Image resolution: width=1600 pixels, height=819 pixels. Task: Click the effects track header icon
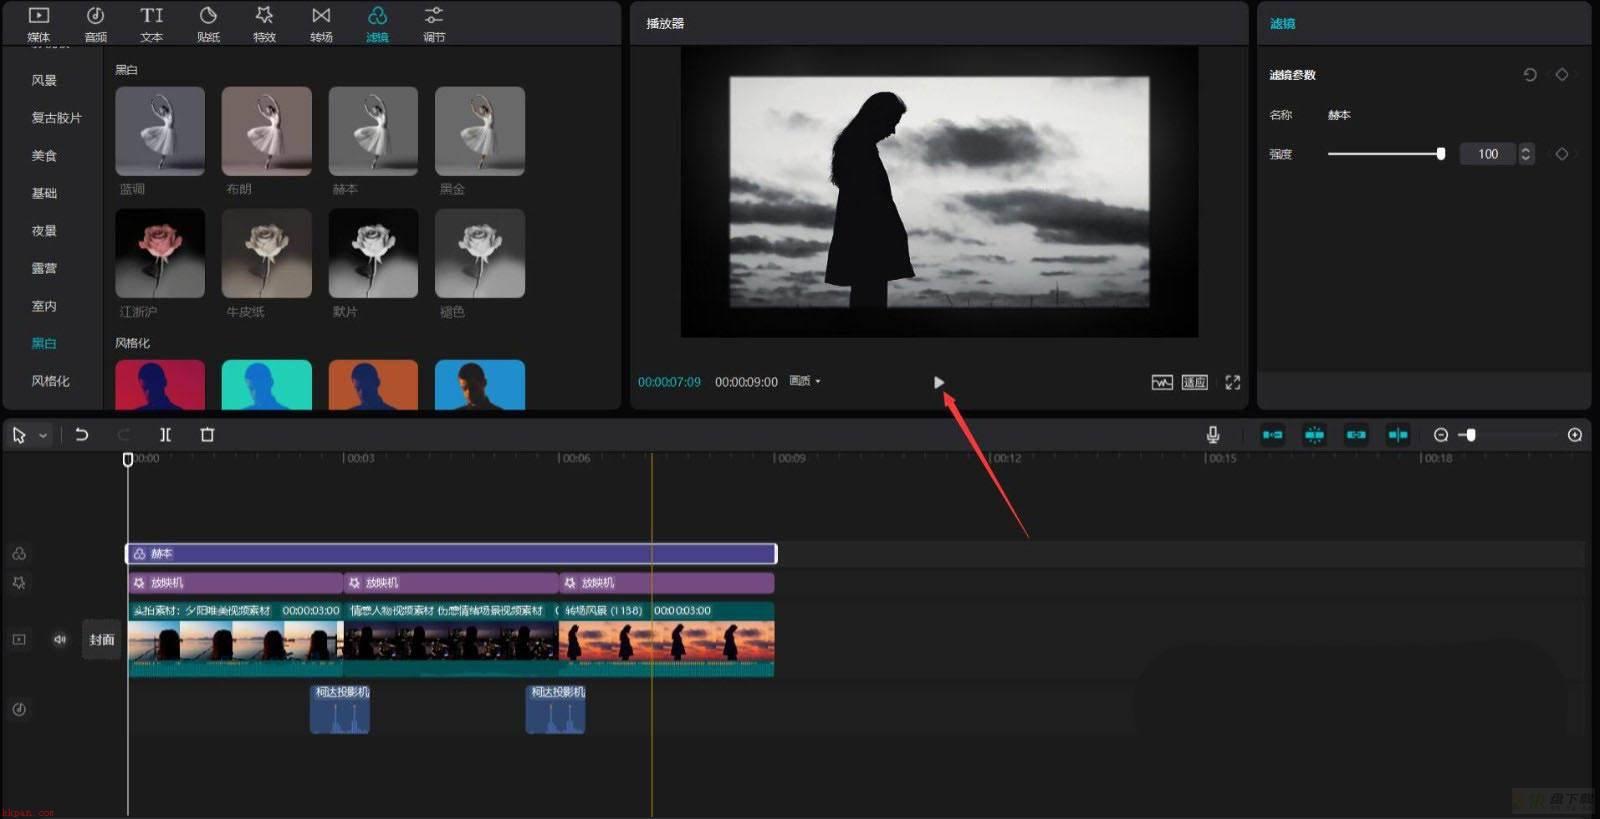[x=19, y=582]
